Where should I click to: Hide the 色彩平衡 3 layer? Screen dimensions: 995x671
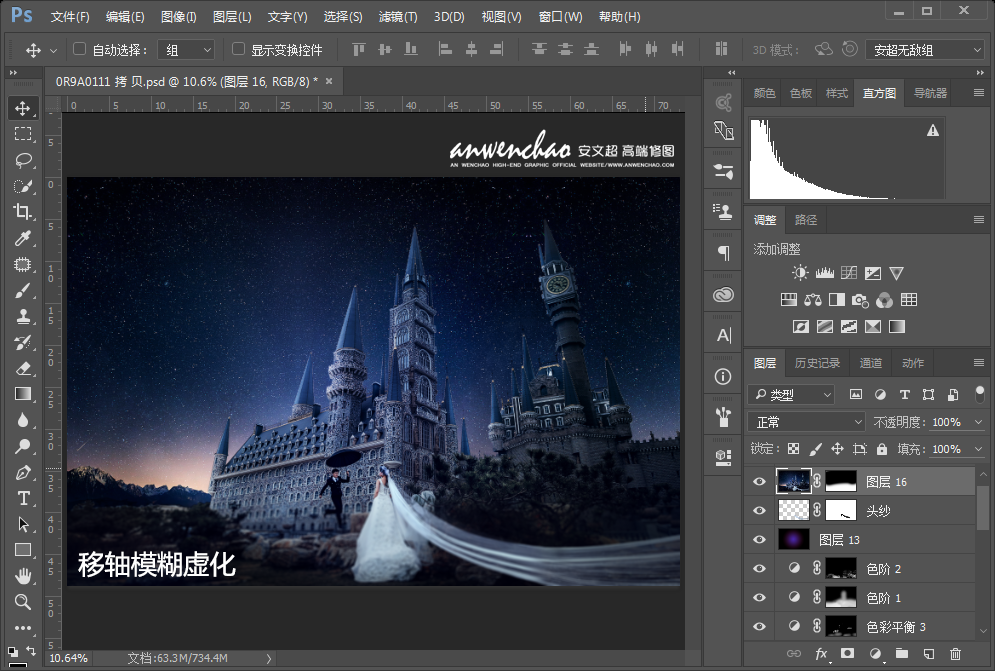759,627
